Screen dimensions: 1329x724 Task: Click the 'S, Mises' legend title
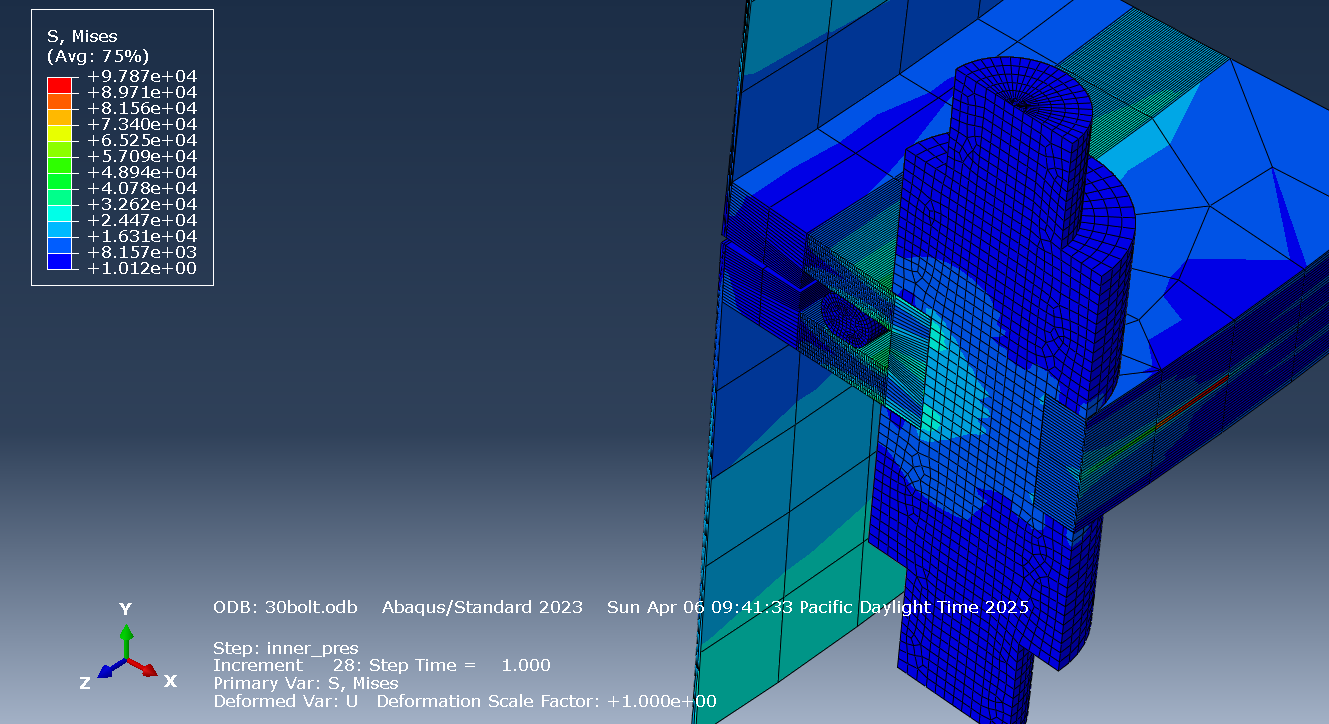(x=83, y=36)
